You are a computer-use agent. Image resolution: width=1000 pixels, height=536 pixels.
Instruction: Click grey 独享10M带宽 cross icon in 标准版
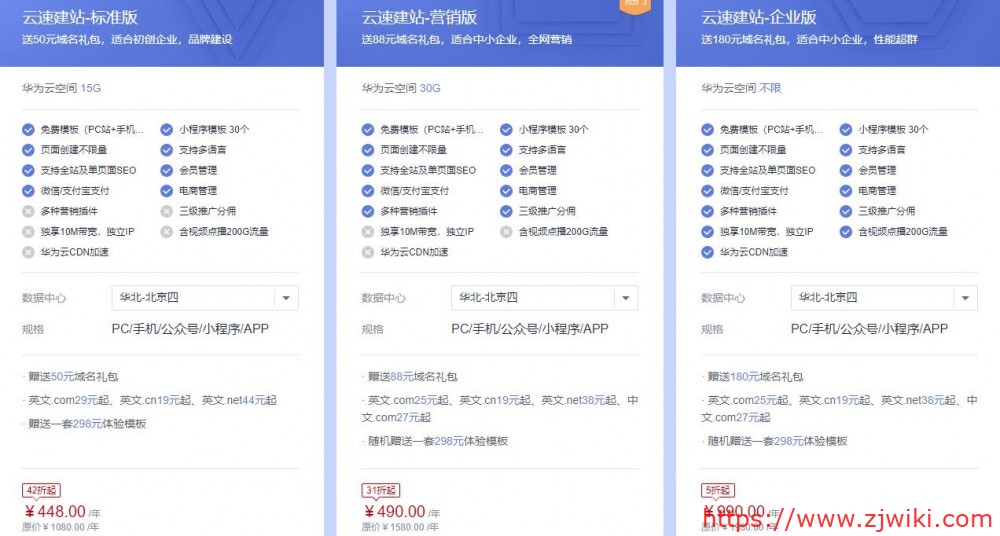pyautogui.click(x=28, y=232)
